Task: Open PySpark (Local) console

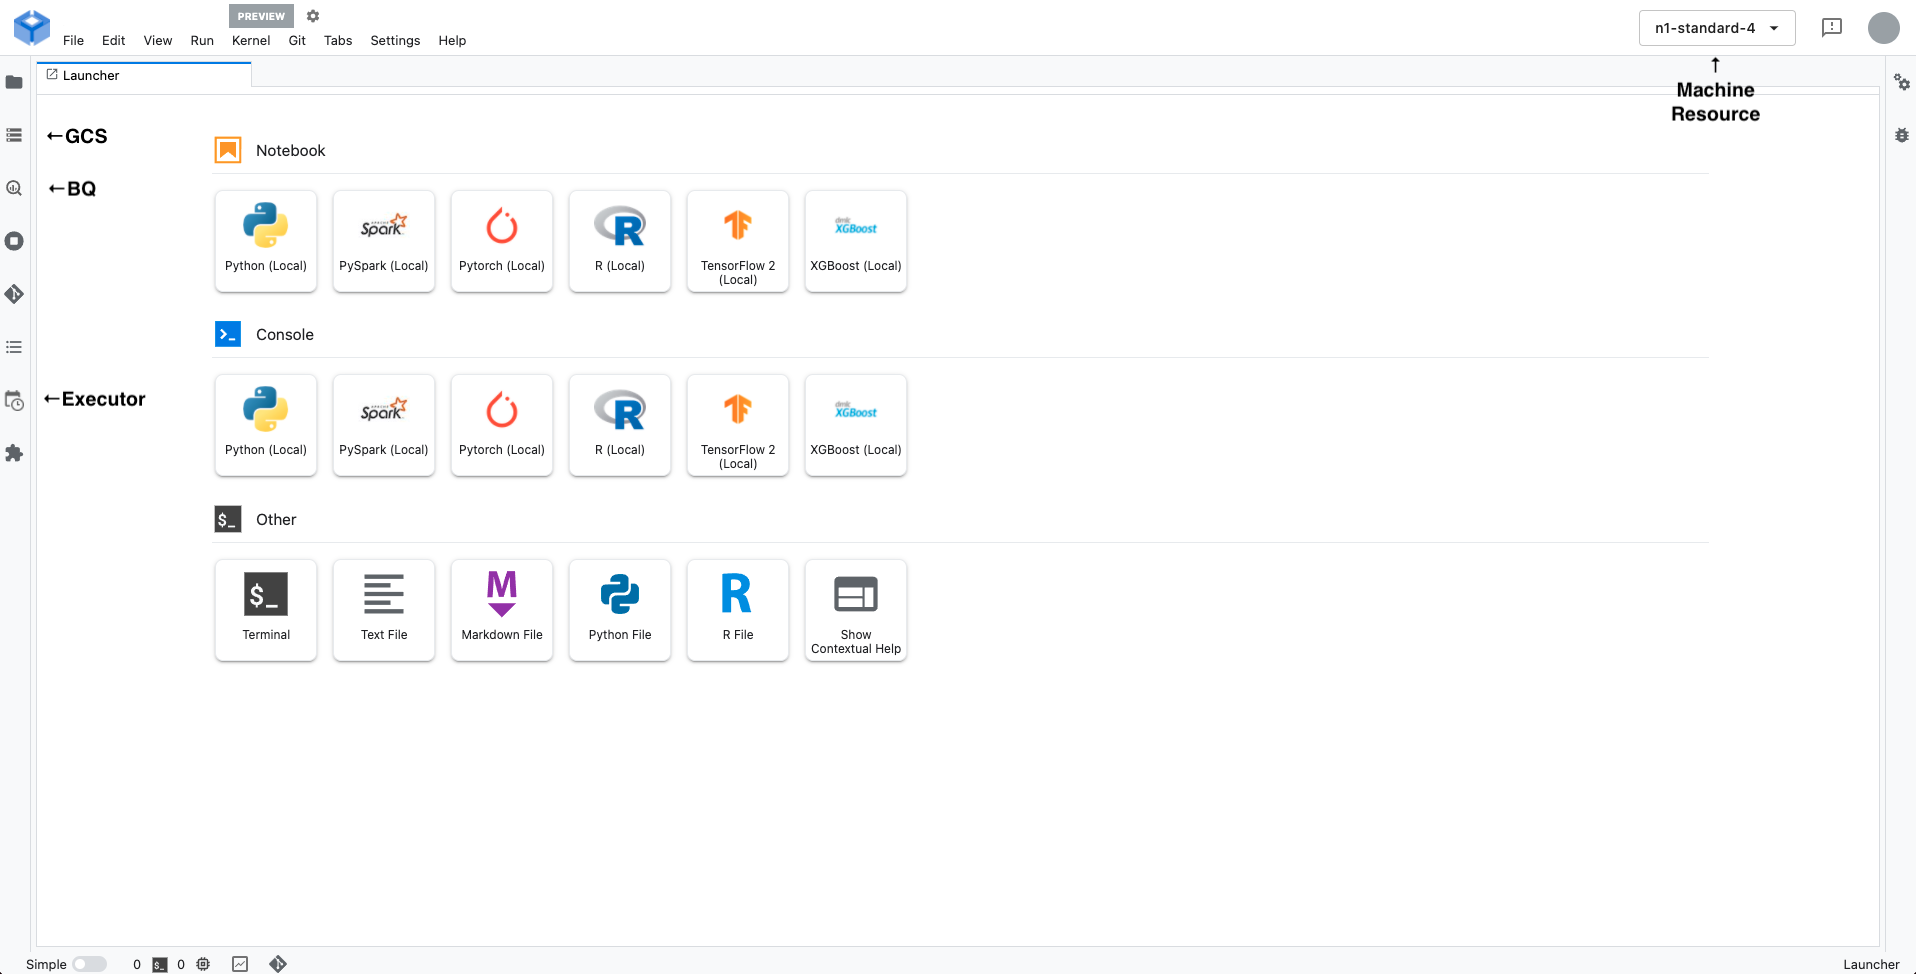Action: 384,425
